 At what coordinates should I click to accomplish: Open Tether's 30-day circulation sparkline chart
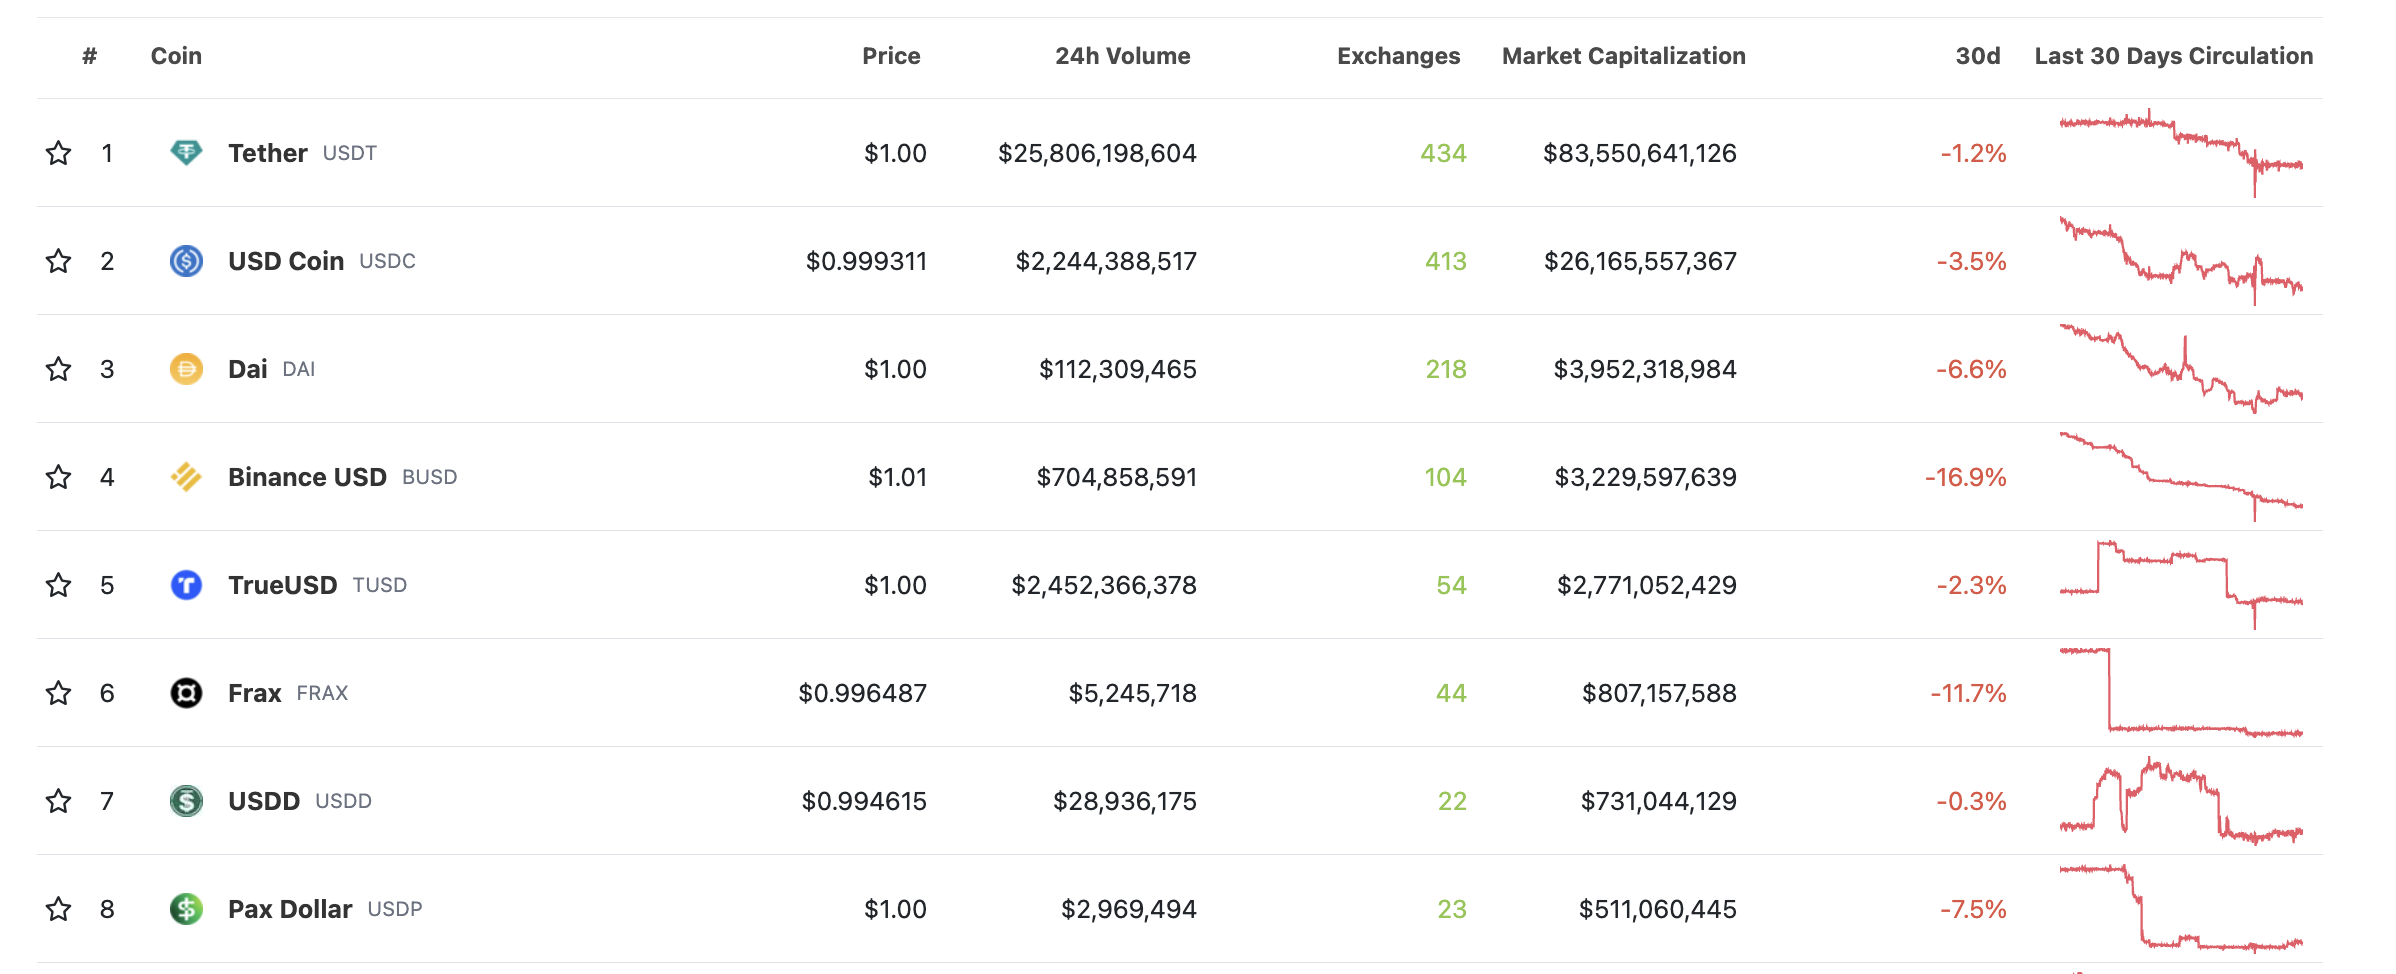point(2180,153)
